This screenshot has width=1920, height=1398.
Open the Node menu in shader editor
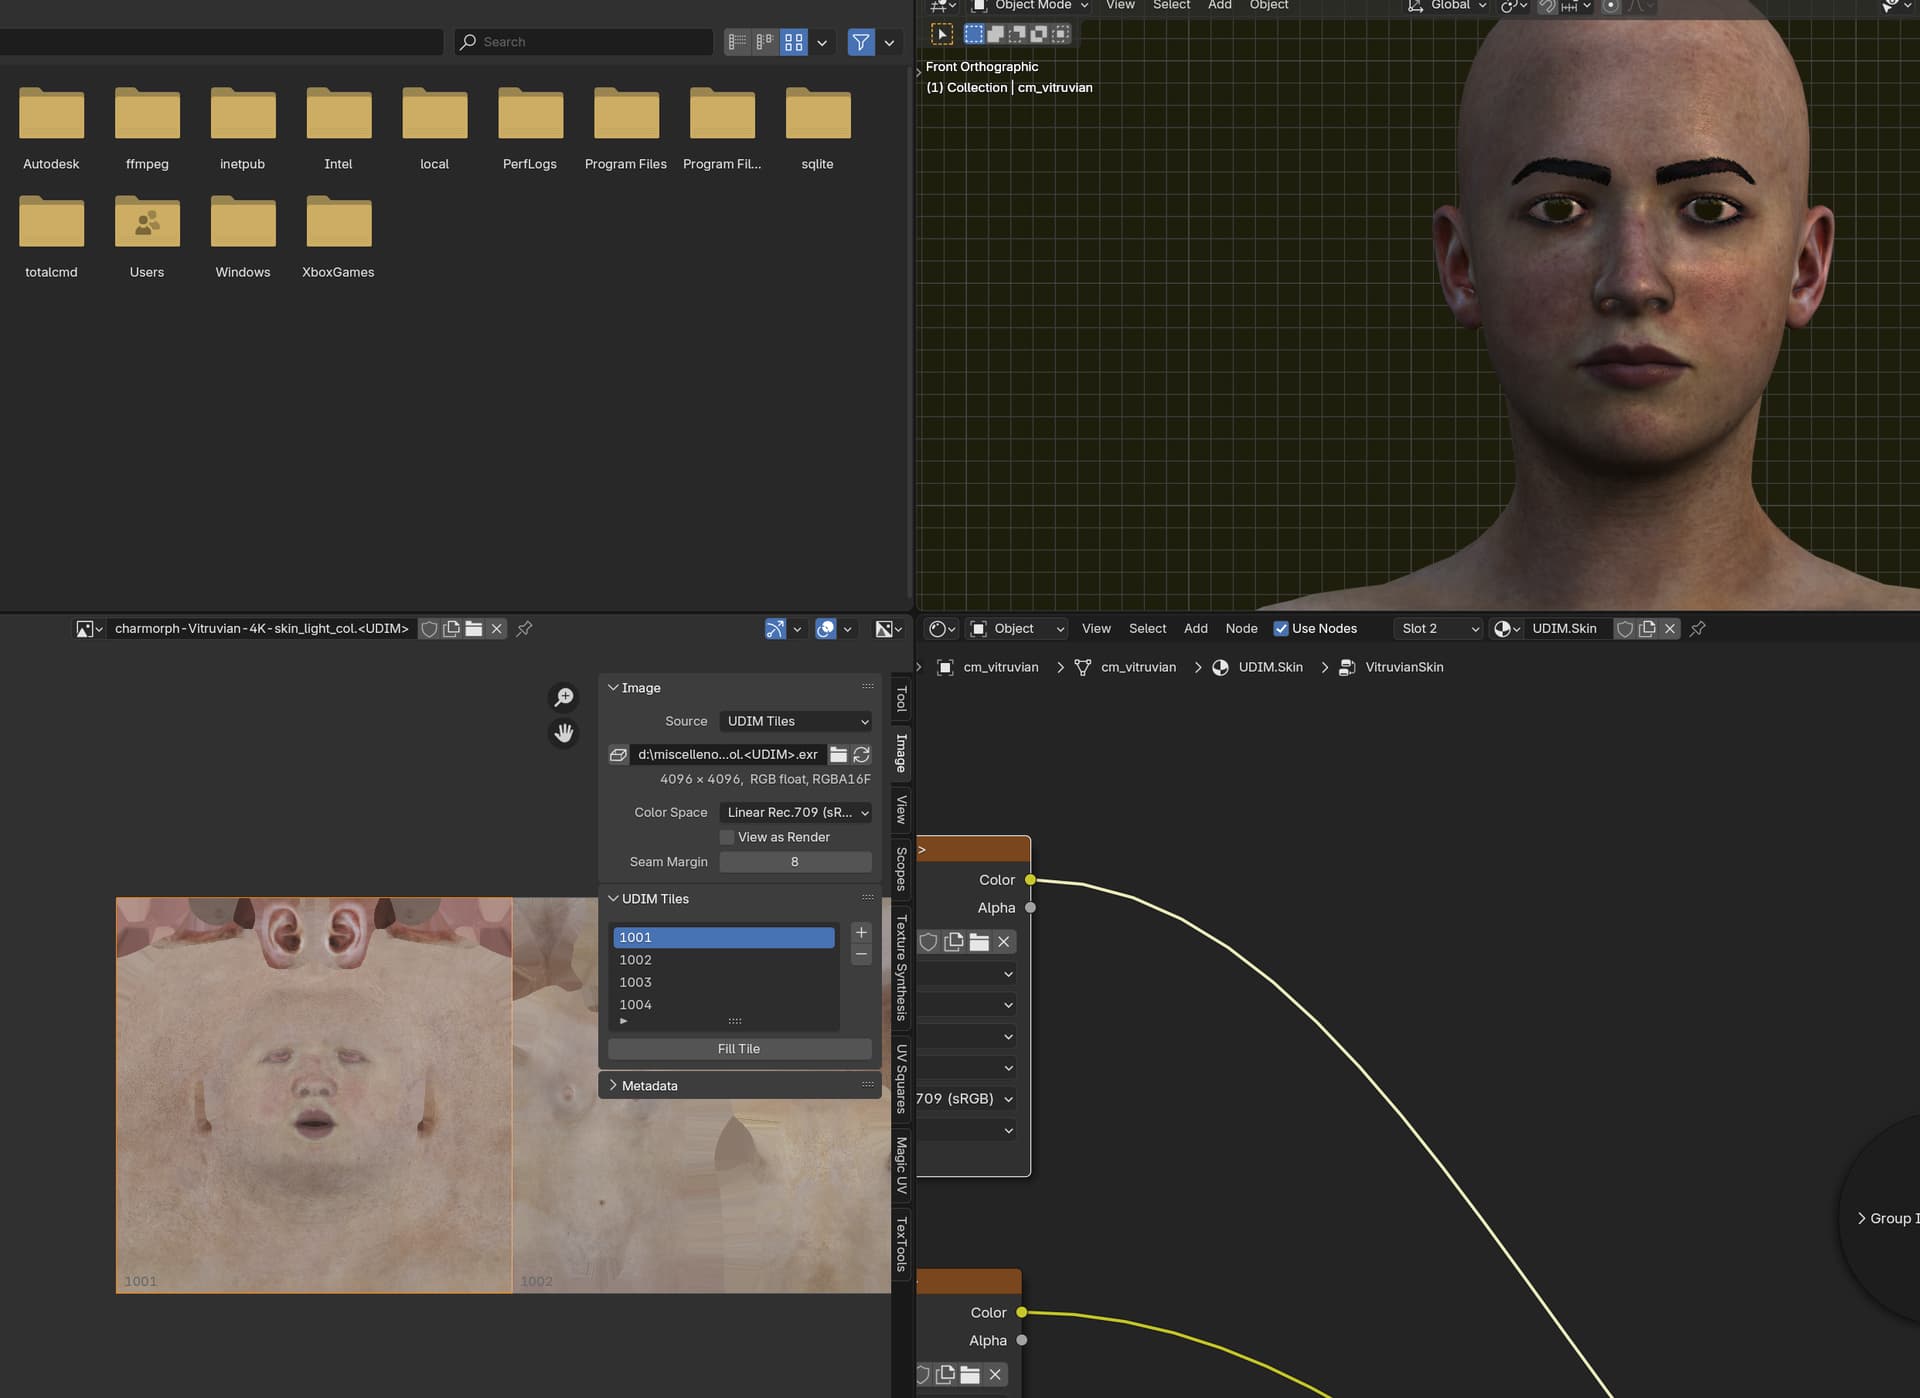point(1241,629)
